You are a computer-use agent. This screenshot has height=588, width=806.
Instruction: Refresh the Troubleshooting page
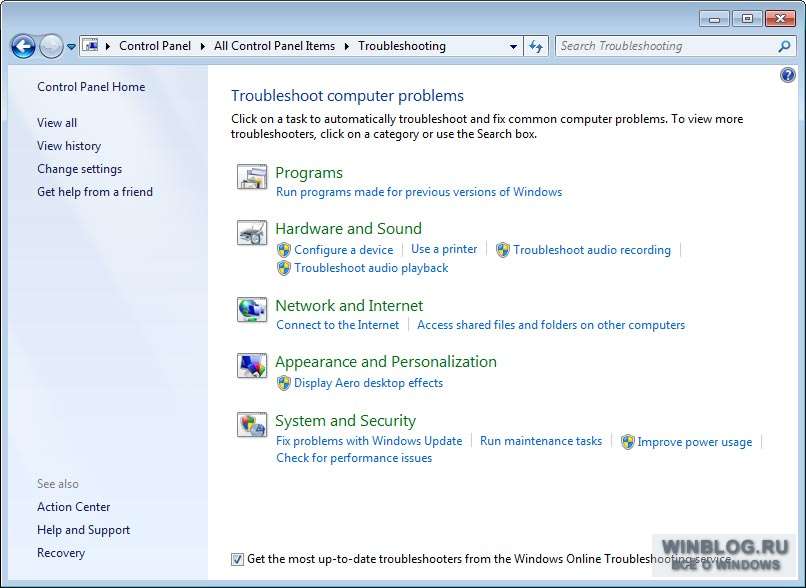pyautogui.click(x=536, y=46)
